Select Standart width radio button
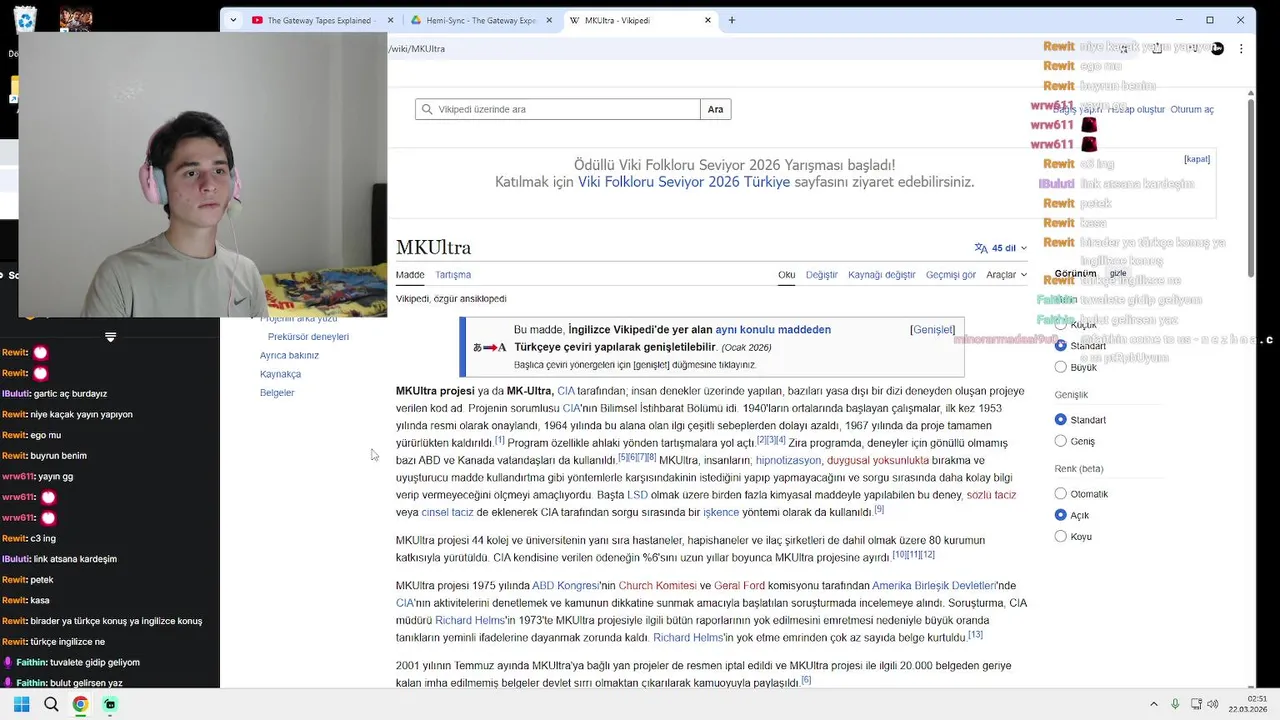 (1061, 420)
